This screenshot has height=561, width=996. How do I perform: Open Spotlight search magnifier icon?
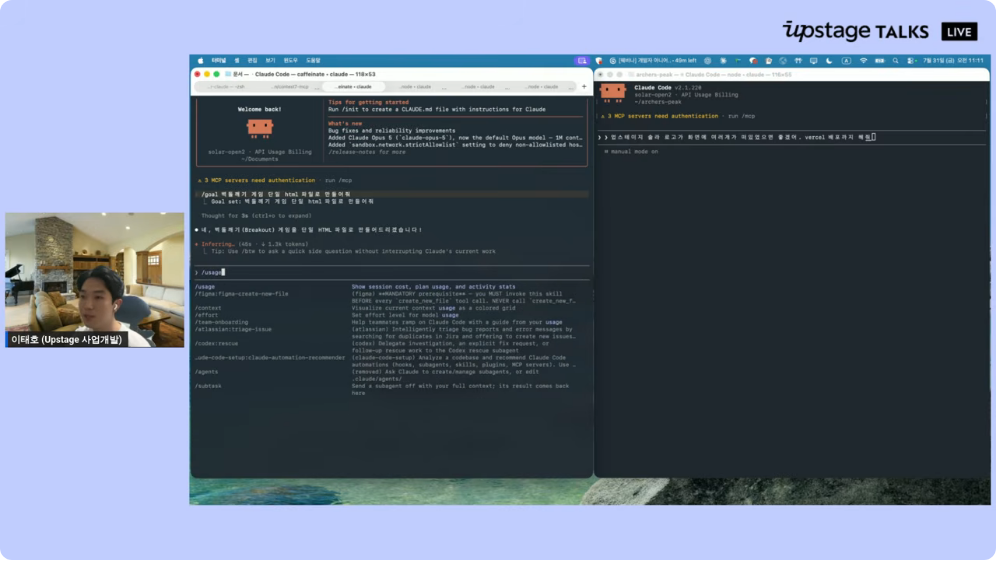(896, 61)
